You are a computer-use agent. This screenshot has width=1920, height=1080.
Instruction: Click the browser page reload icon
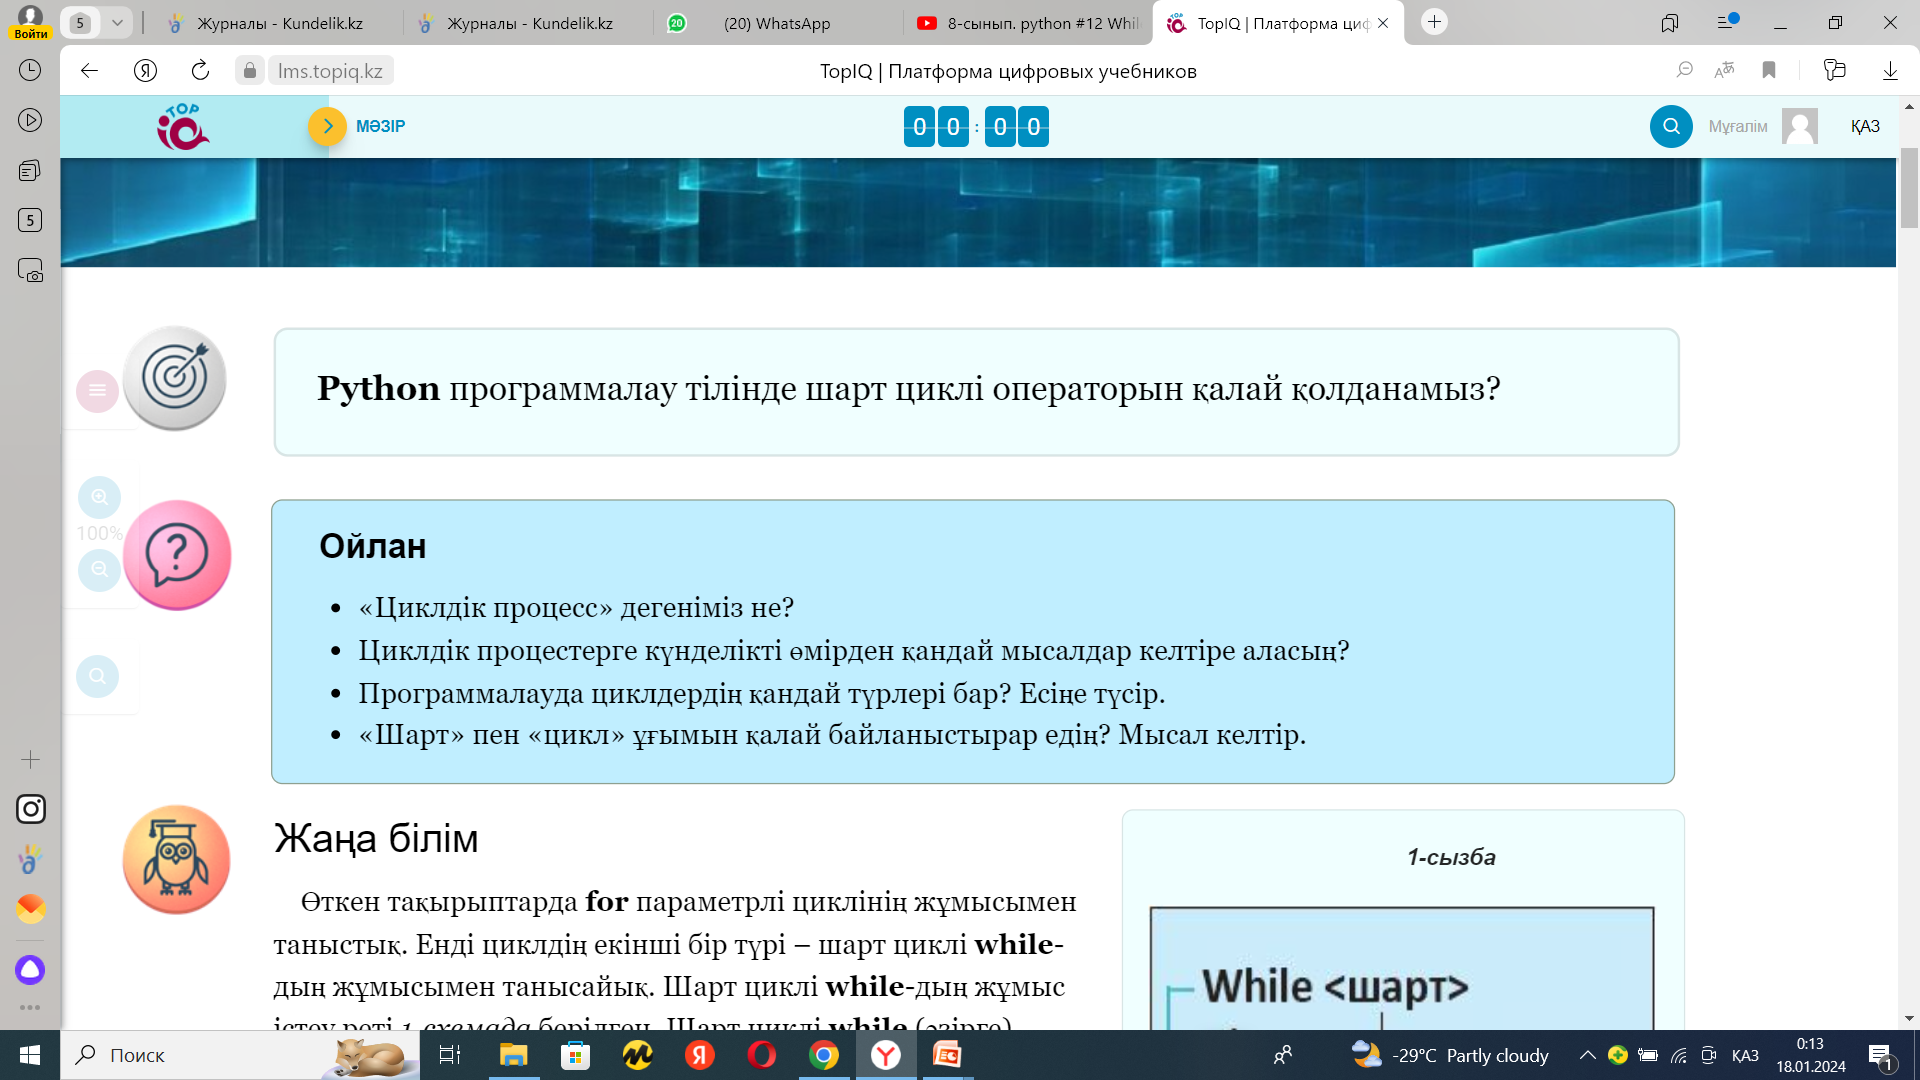200,71
